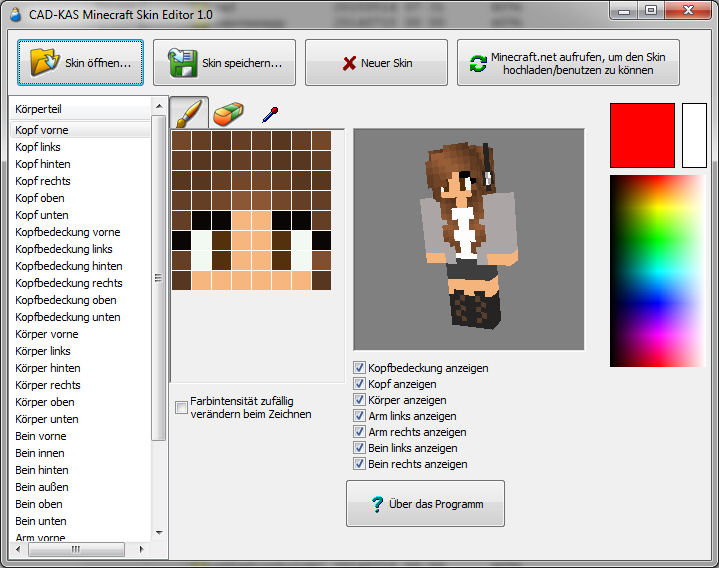This screenshot has width=719, height=568.
Task: Disable Bein rechts anzeigen checkbox
Action: tap(360, 464)
